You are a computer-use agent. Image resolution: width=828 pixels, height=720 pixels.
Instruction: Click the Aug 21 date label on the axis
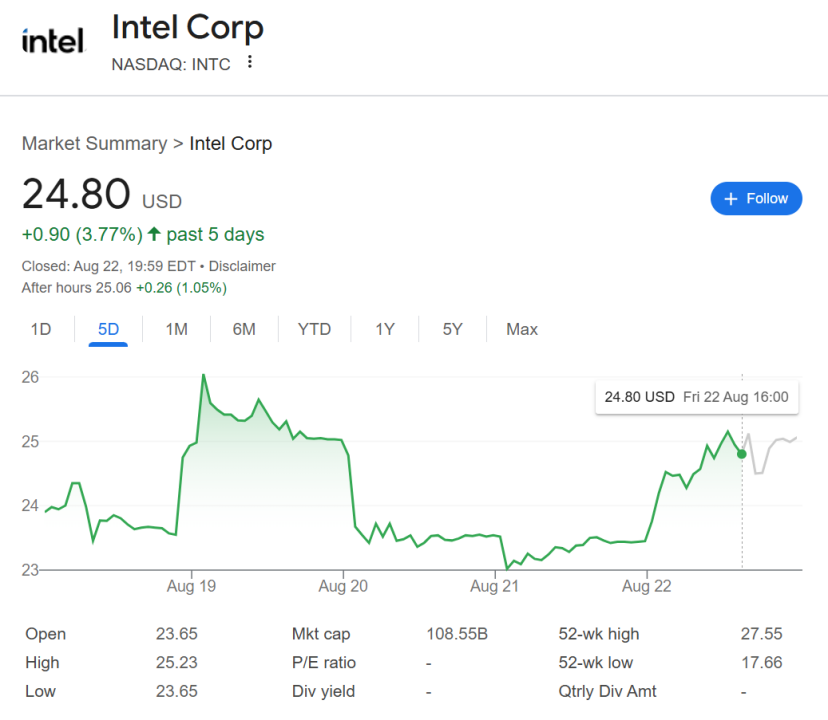pos(496,587)
